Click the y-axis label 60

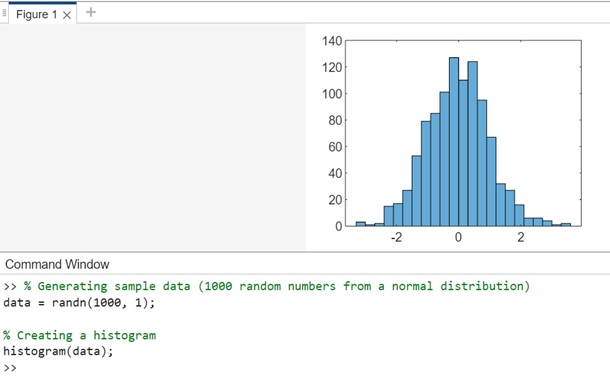click(335, 147)
